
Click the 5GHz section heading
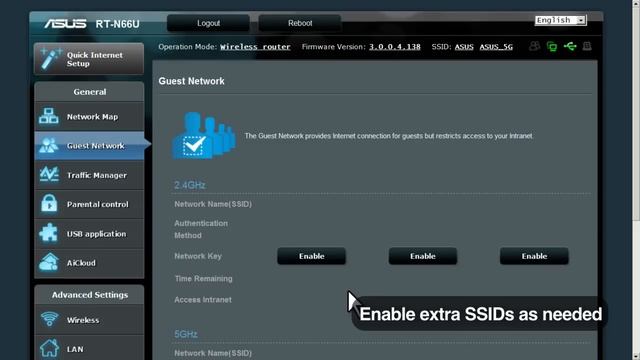pos(186,334)
